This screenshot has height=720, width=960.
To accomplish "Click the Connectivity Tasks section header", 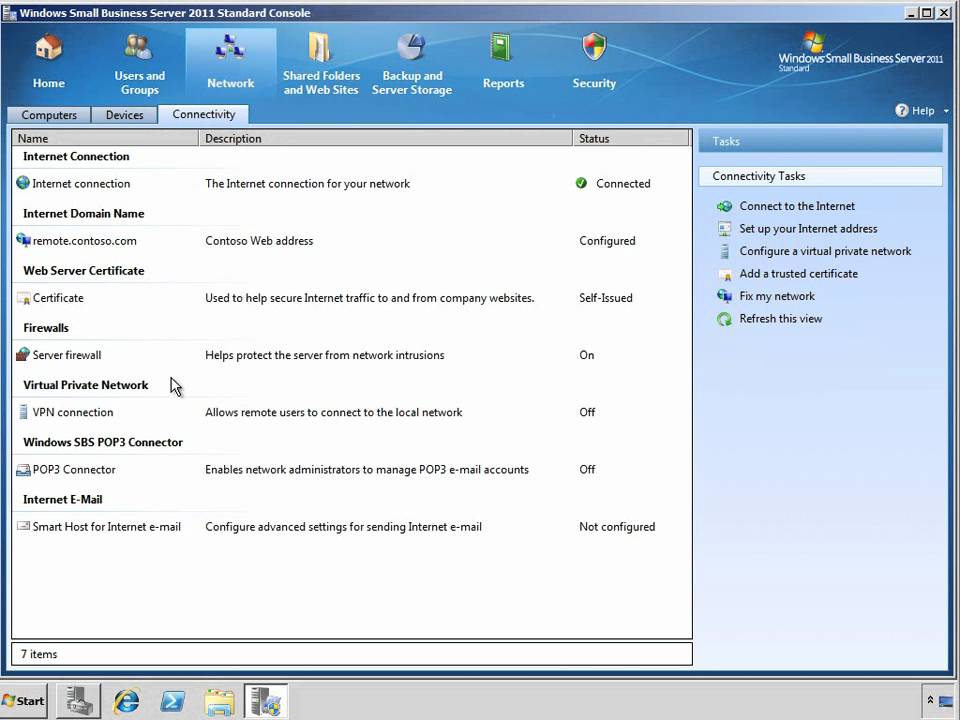I will click(x=820, y=176).
